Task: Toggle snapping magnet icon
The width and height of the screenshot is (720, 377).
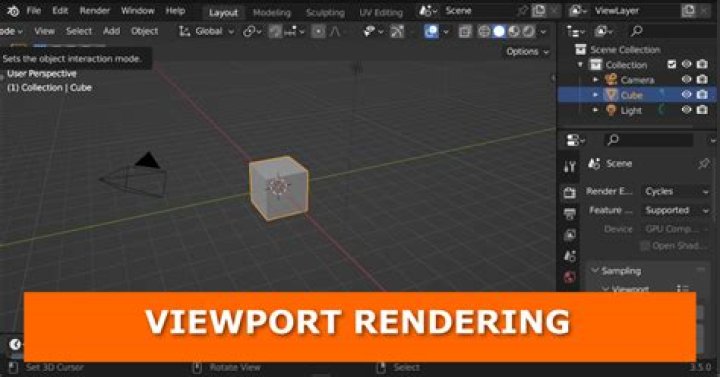Action: (275, 31)
